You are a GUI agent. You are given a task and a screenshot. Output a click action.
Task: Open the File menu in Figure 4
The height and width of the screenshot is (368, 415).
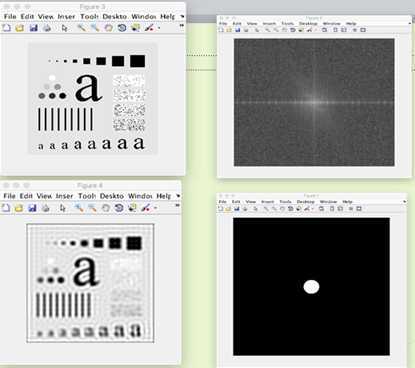9,196
